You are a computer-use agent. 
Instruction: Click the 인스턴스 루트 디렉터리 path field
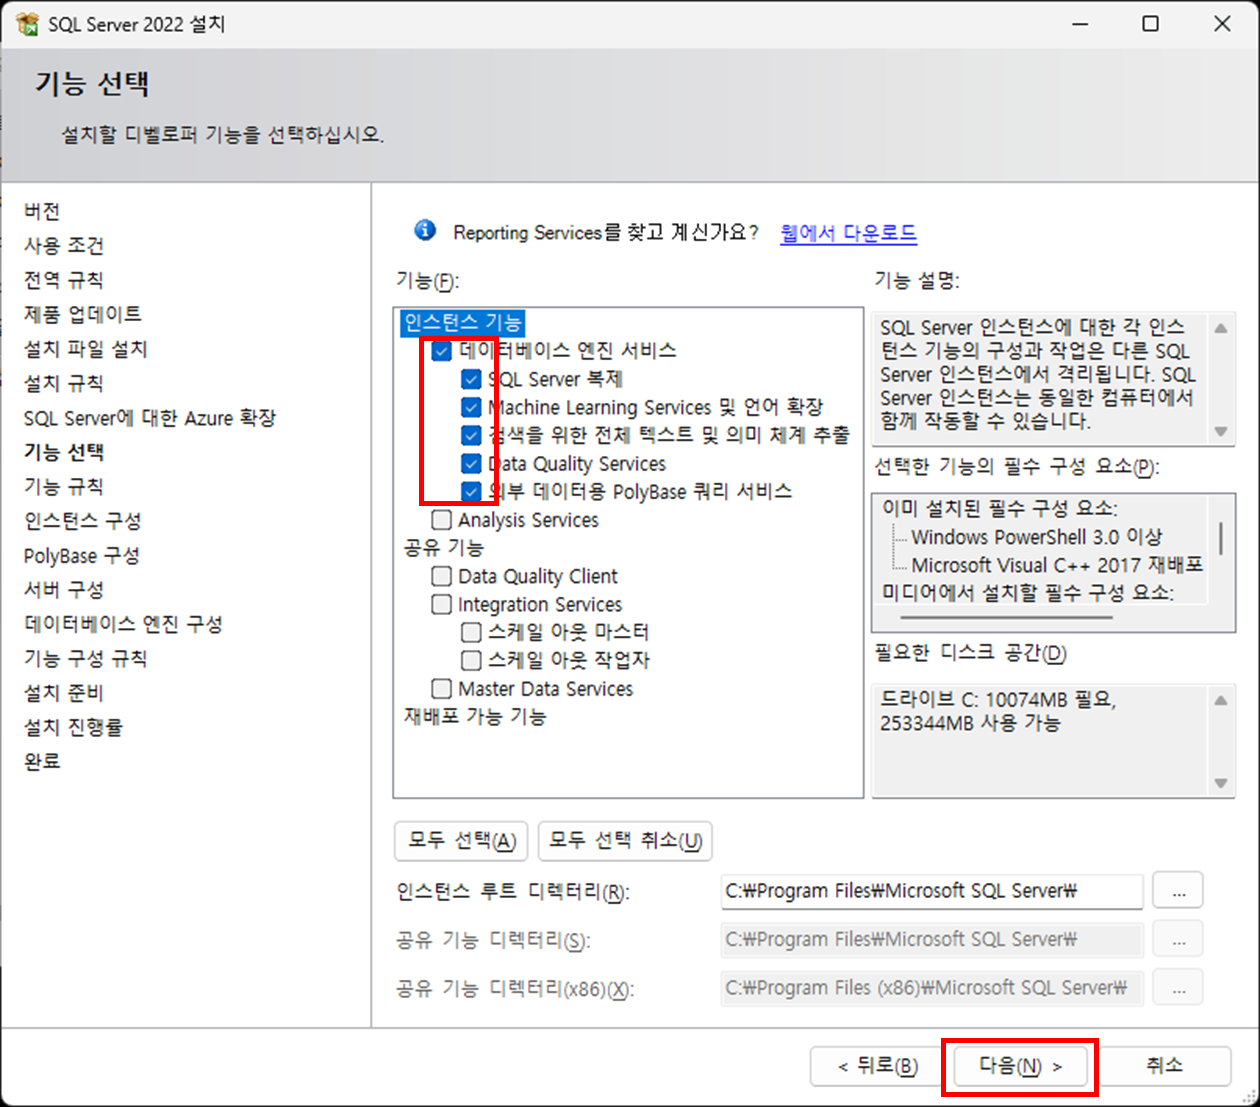[x=931, y=891]
